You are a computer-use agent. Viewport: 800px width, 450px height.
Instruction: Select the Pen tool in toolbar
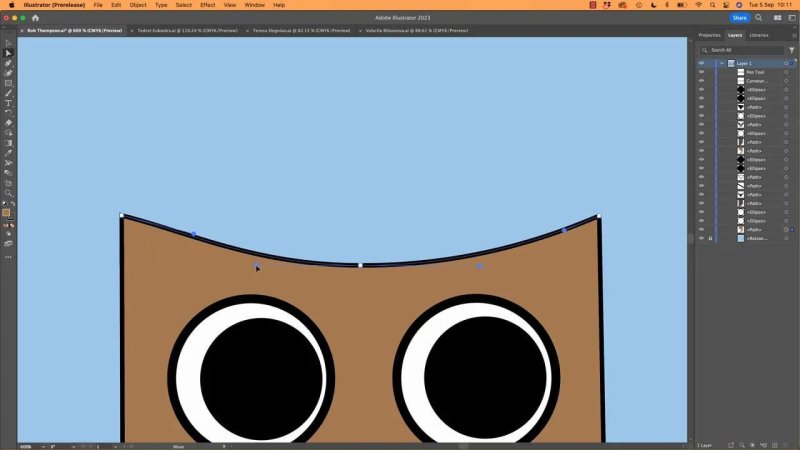(x=8, y=63)
